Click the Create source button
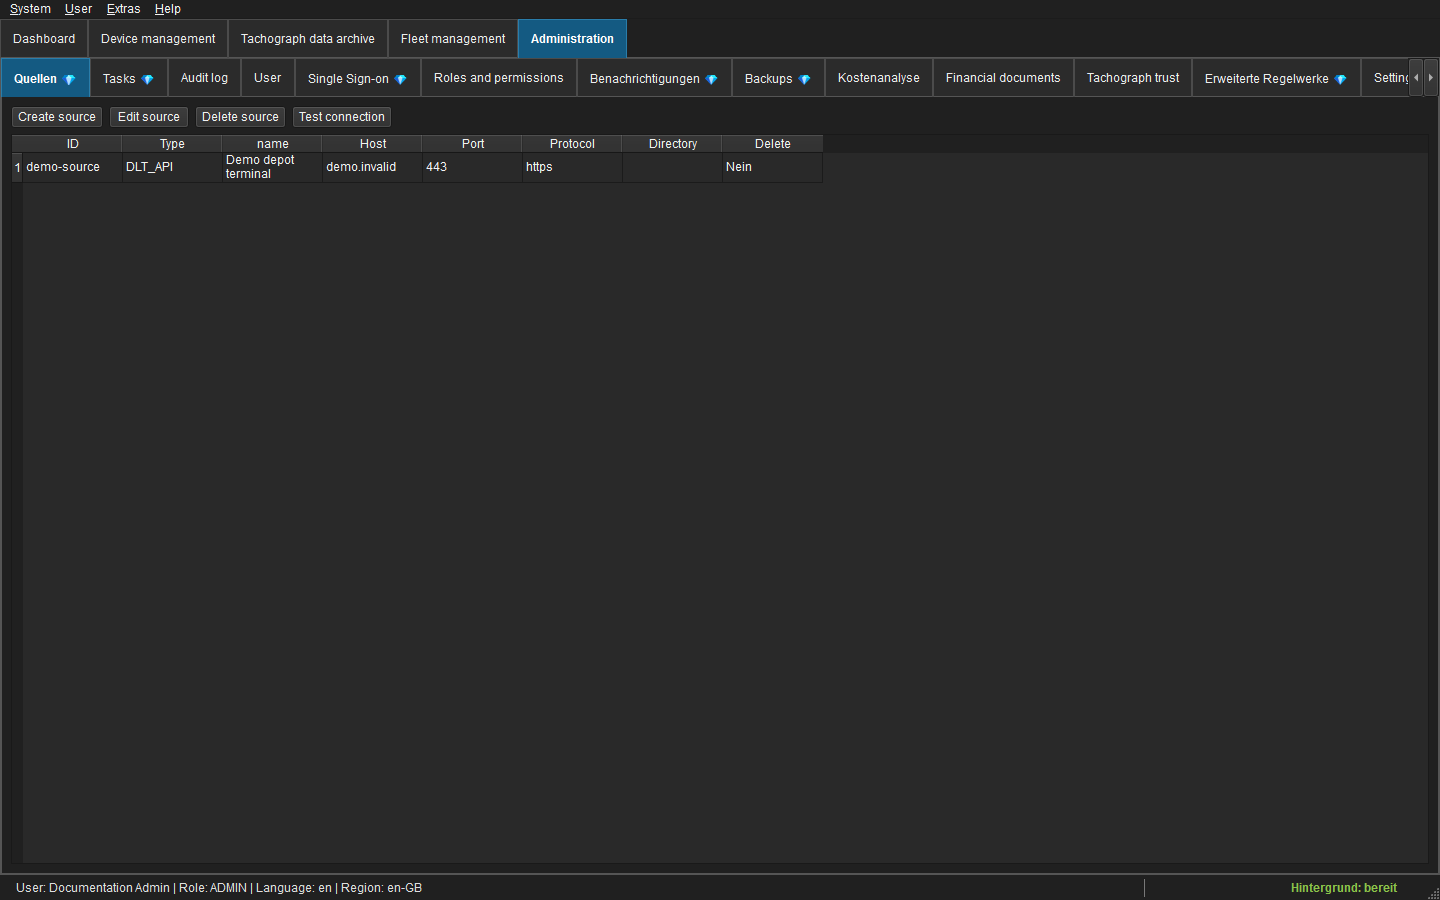 57,117
